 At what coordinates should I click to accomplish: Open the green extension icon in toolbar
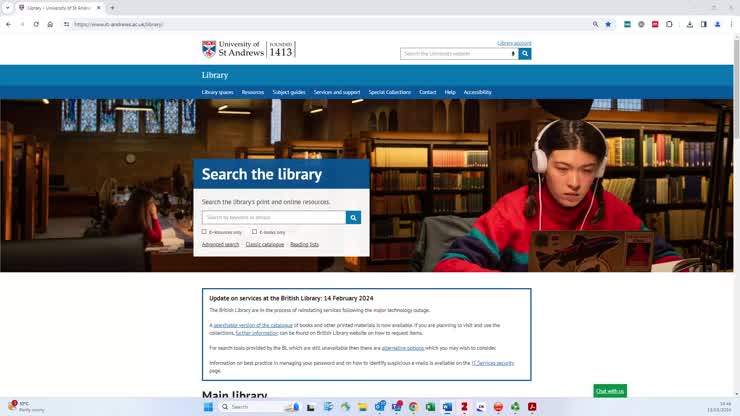pos(627,24)
